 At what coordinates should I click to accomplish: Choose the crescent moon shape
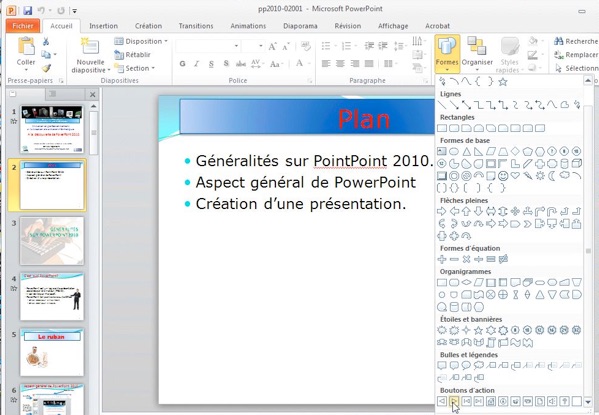click(x=552, y=176)
